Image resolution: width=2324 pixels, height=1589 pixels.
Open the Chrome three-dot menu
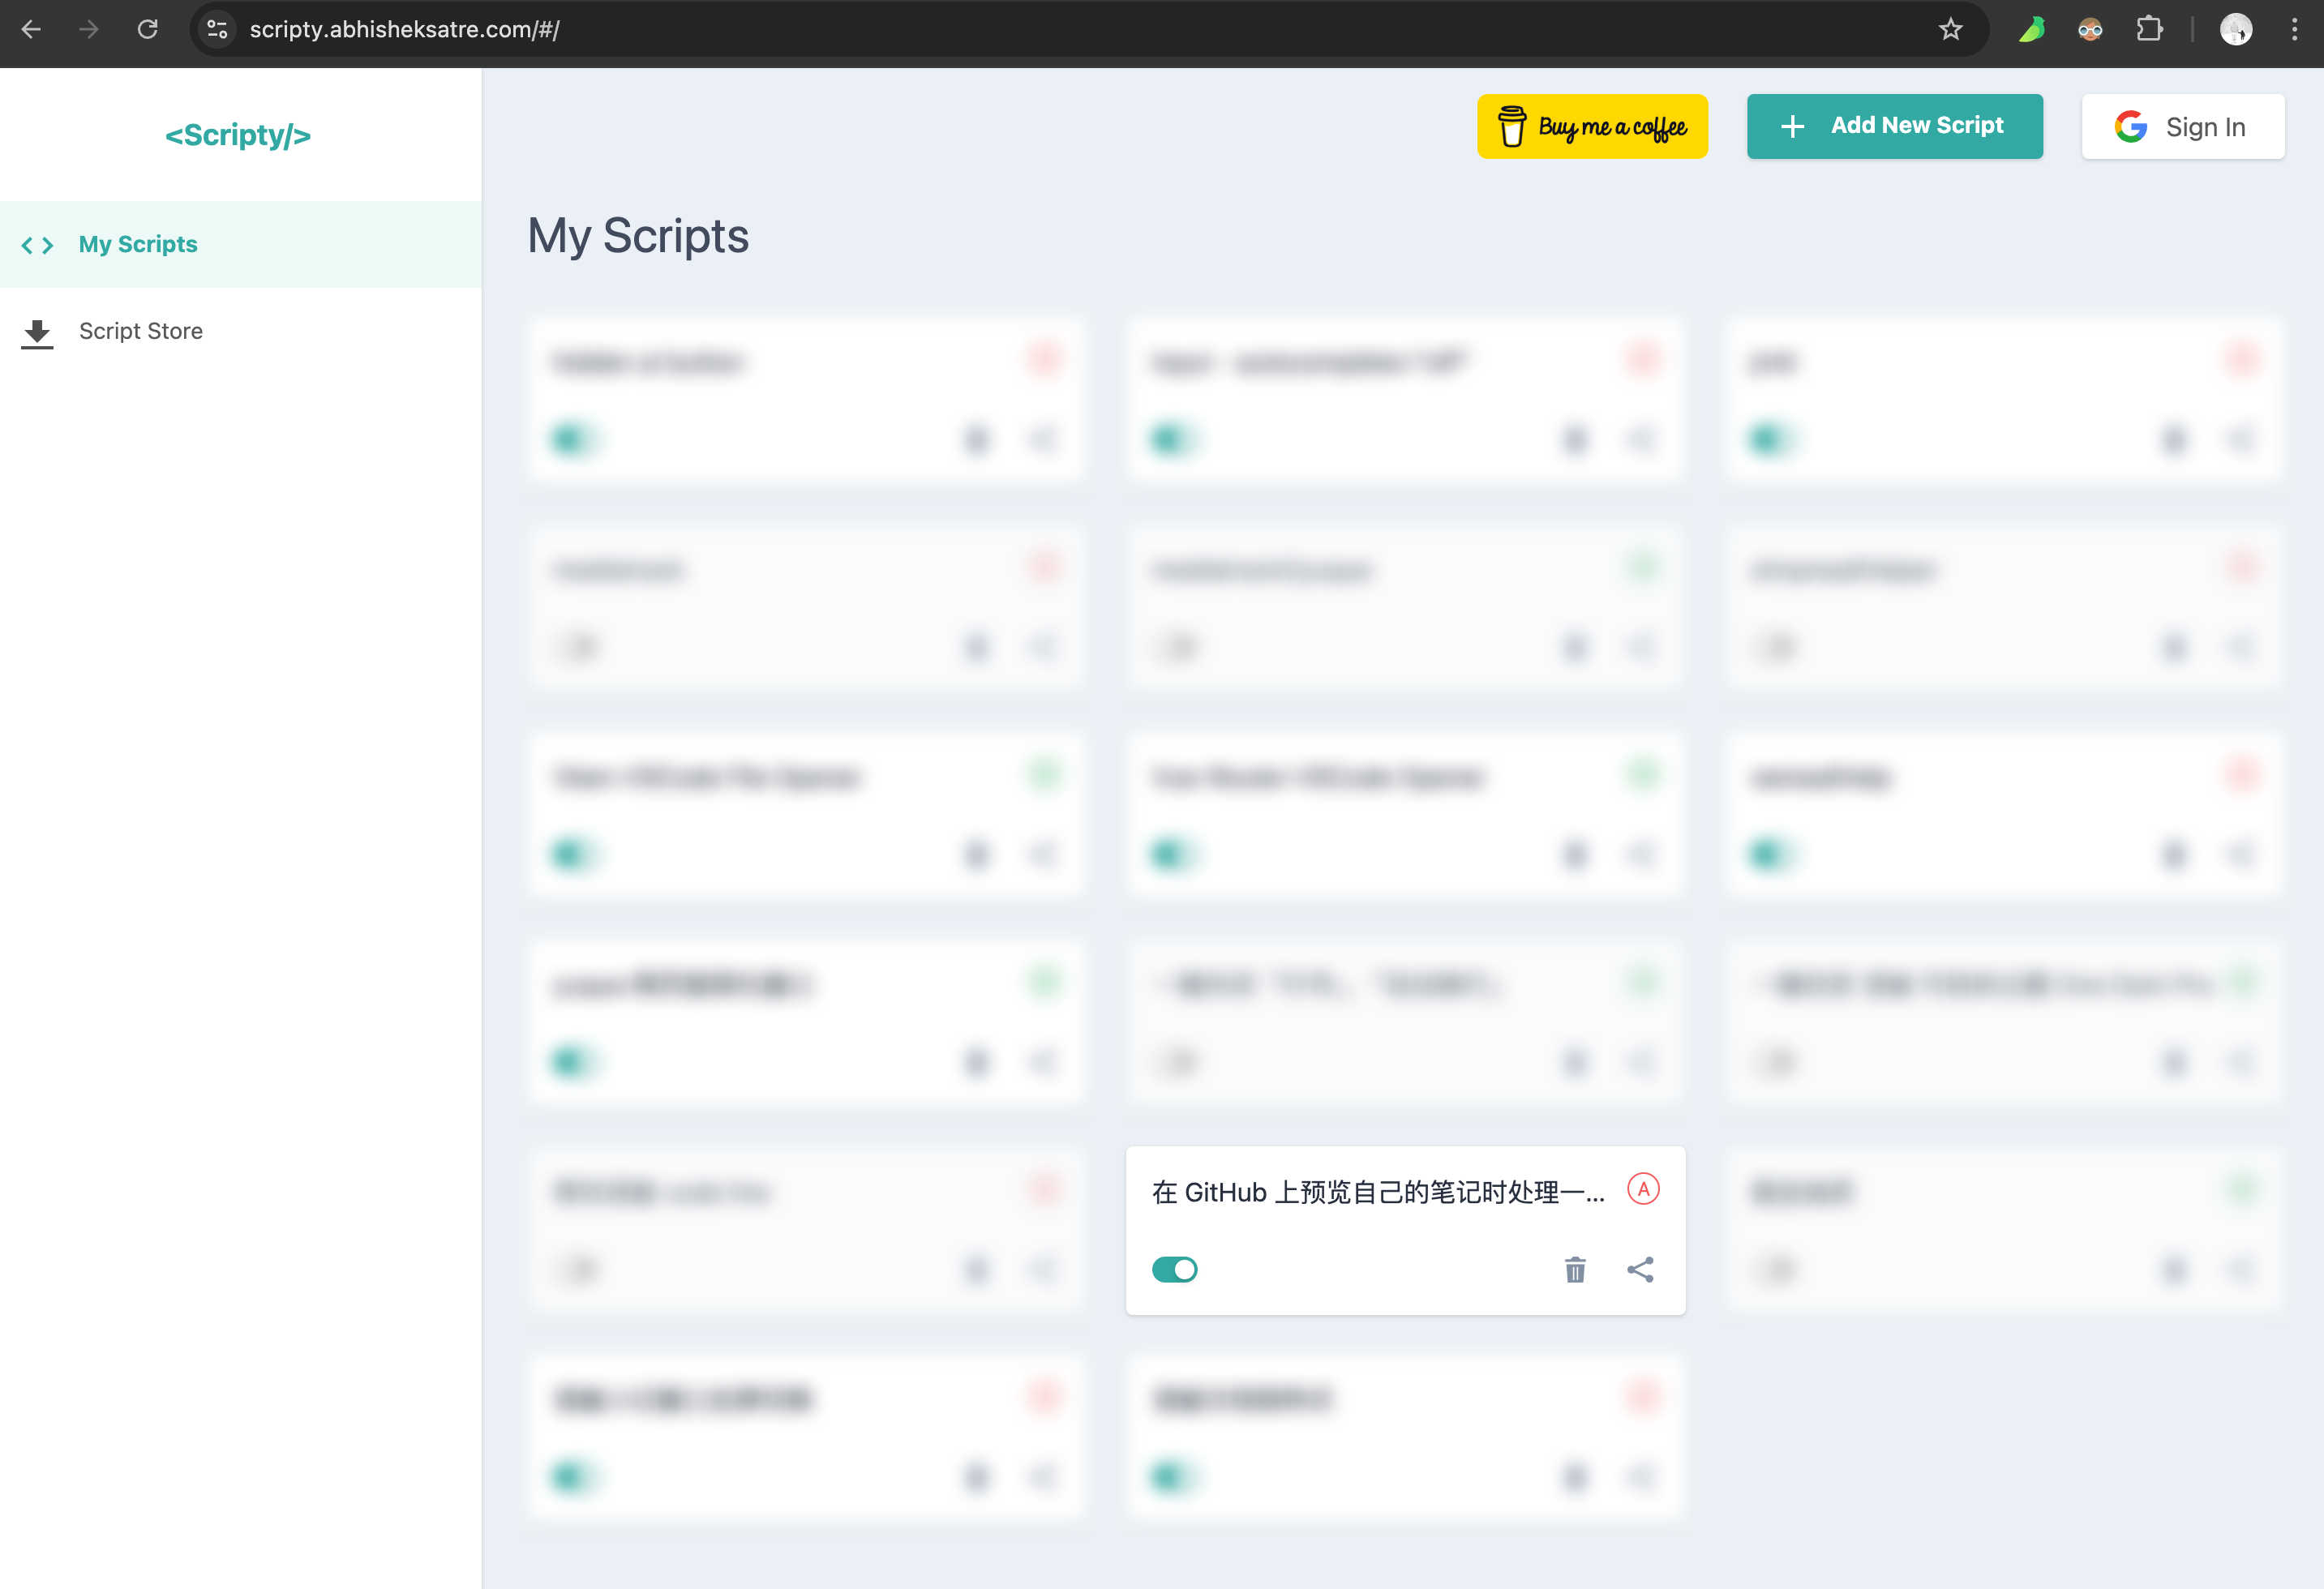click(x=2294, y=29)
